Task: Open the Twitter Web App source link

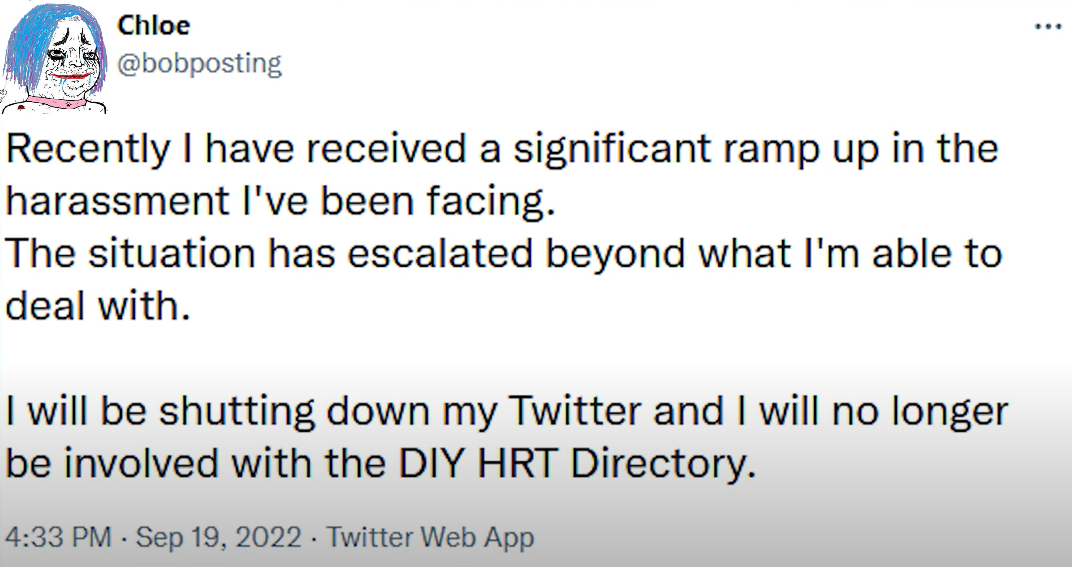Action: click(429, 537)
